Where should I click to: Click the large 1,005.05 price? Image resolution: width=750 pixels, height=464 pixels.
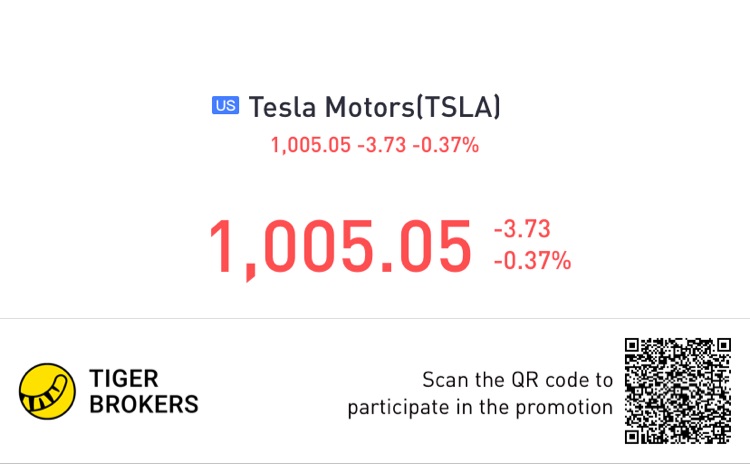[x=341, y=248]
